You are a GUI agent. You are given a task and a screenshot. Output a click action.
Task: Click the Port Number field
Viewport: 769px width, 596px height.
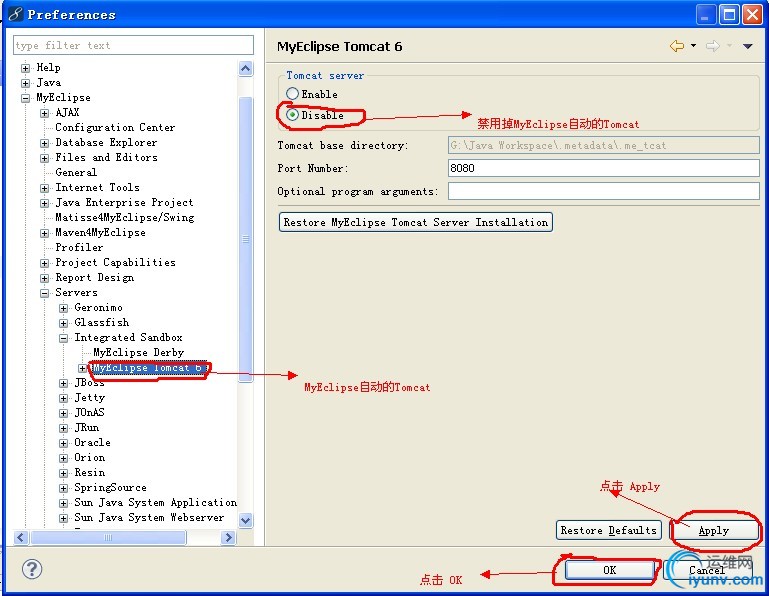click(x=604, y=168)
